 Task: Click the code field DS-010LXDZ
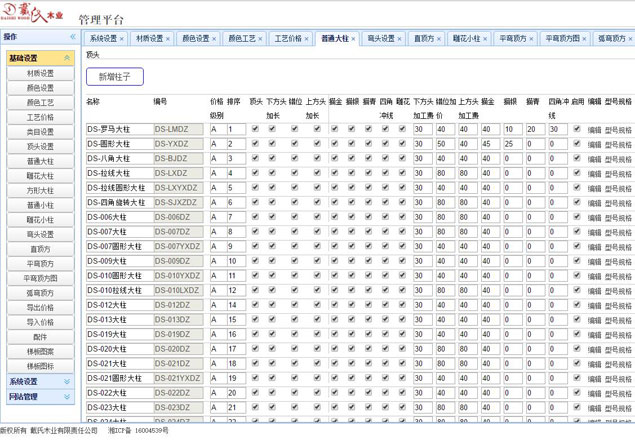coord(179,290)
